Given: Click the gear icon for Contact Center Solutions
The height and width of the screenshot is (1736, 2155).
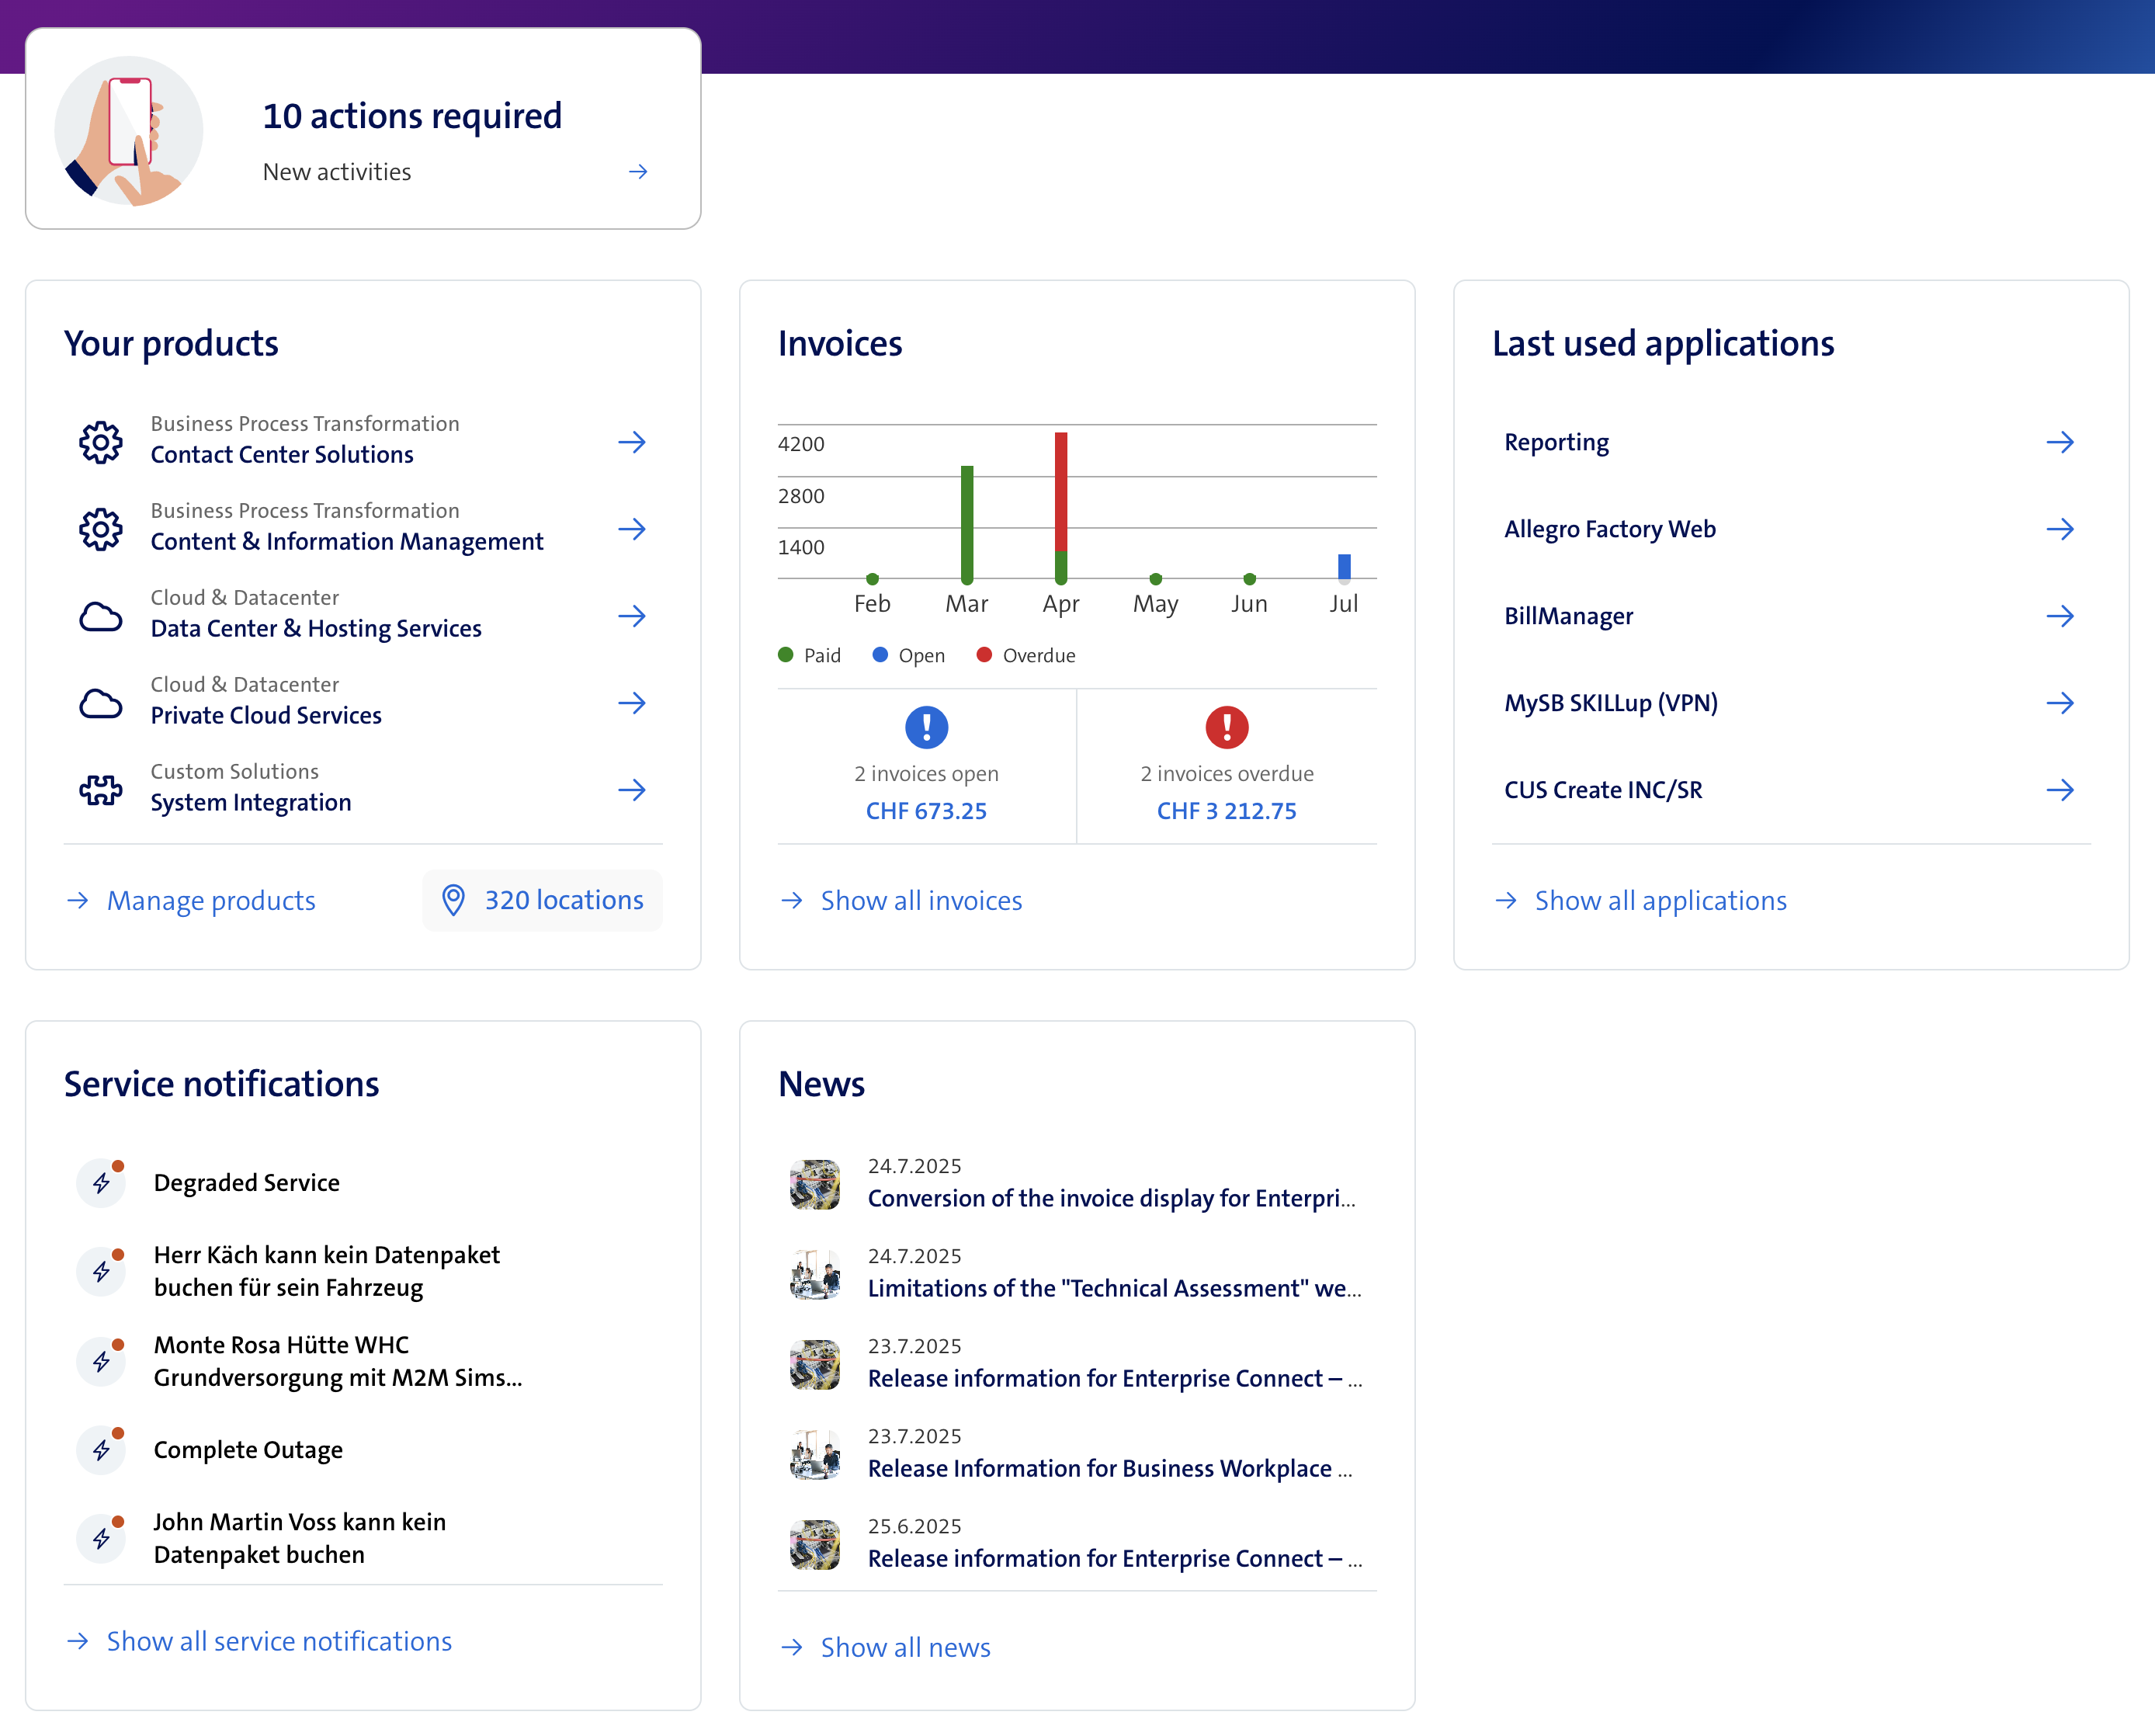Looking at the screenshot, I should (x=101, y=441).
